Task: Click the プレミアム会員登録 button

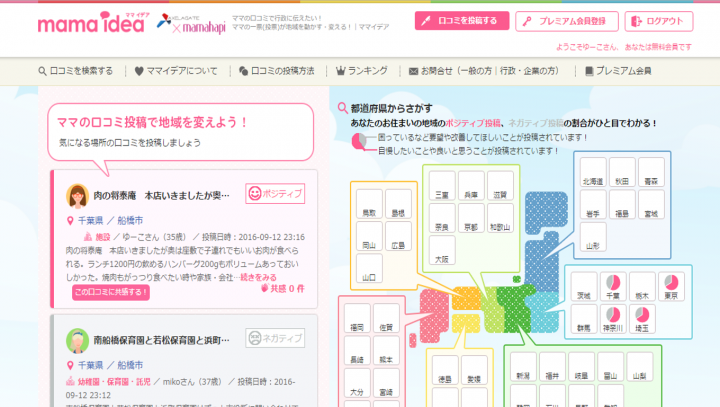Action: (x=567, y=21)
